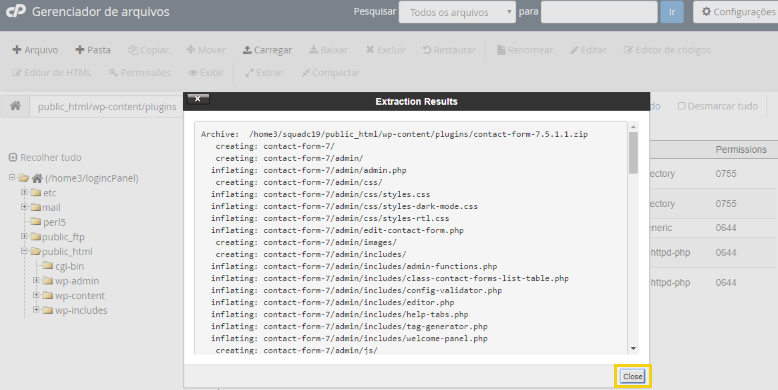The width and height of the screenshot is (778, 390).
Task: Click the Baixar download item
Action: [x=328, y=50]
